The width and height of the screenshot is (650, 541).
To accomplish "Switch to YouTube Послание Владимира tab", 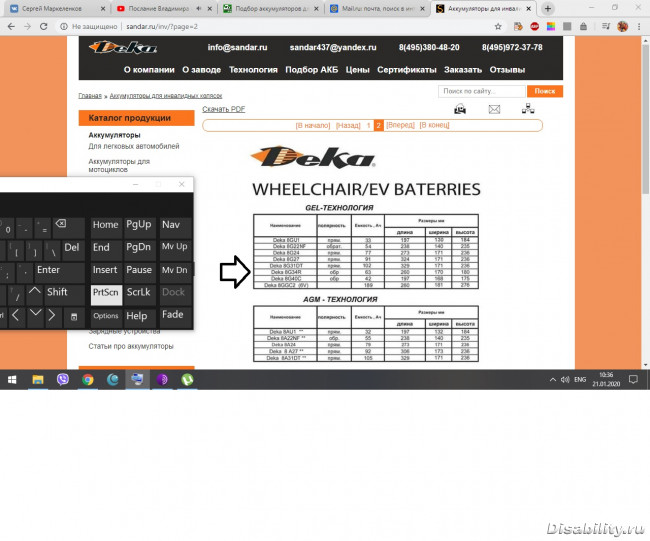I will [x=165, y=8].
